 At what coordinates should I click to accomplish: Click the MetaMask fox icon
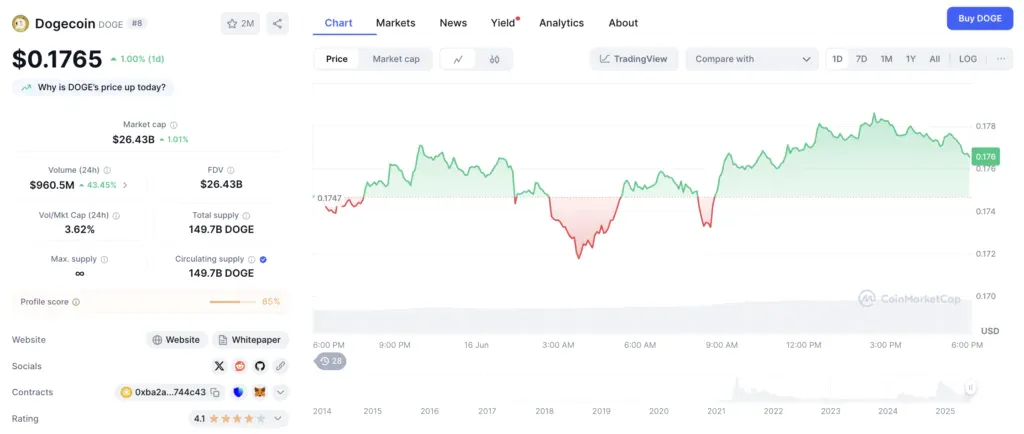[x=260, y=392]
